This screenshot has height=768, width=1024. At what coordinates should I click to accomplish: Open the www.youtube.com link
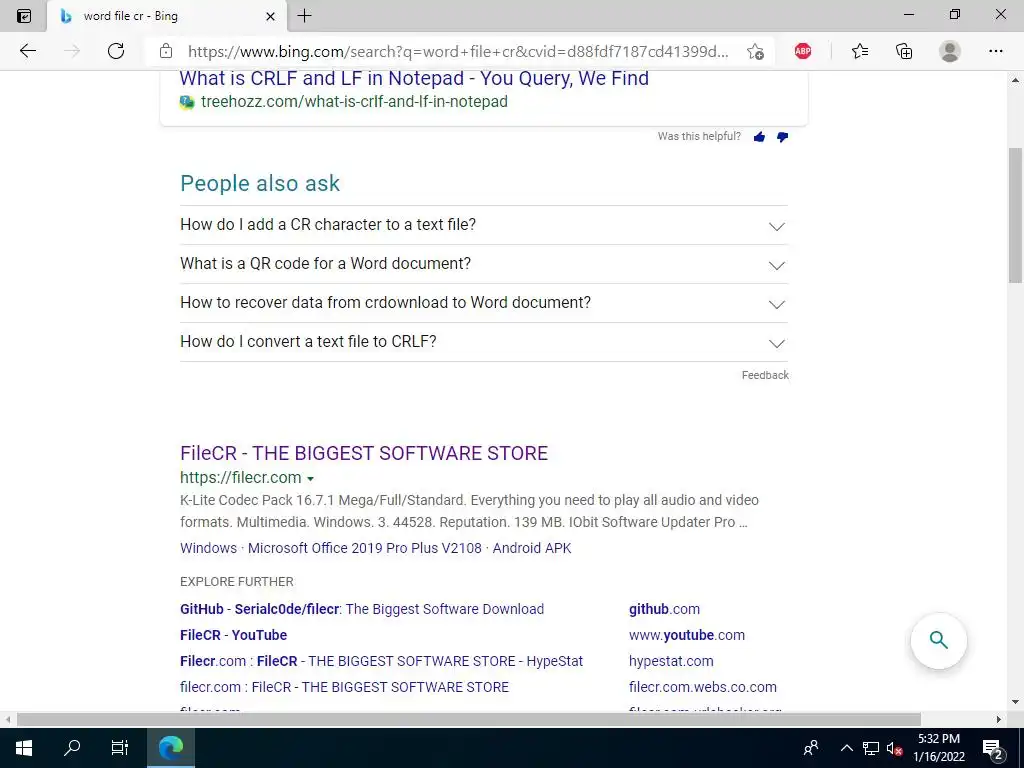[686, 635]
